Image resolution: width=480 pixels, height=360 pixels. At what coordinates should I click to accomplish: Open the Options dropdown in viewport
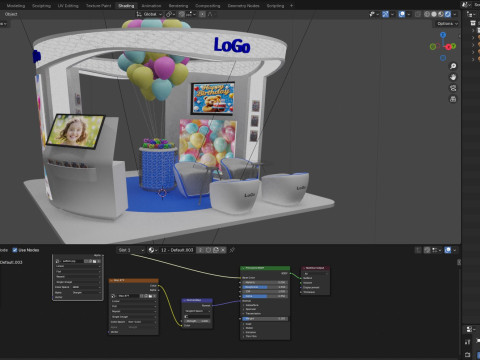click(x=447, y=24)
